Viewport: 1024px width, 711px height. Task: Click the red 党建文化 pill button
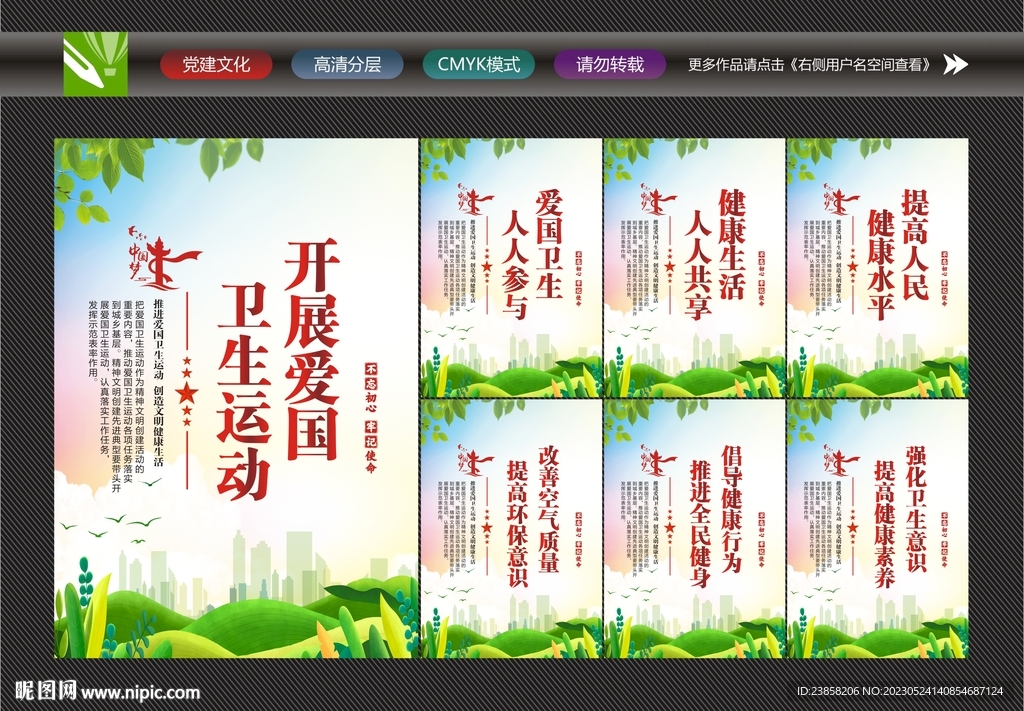click(x=216, y=65)
